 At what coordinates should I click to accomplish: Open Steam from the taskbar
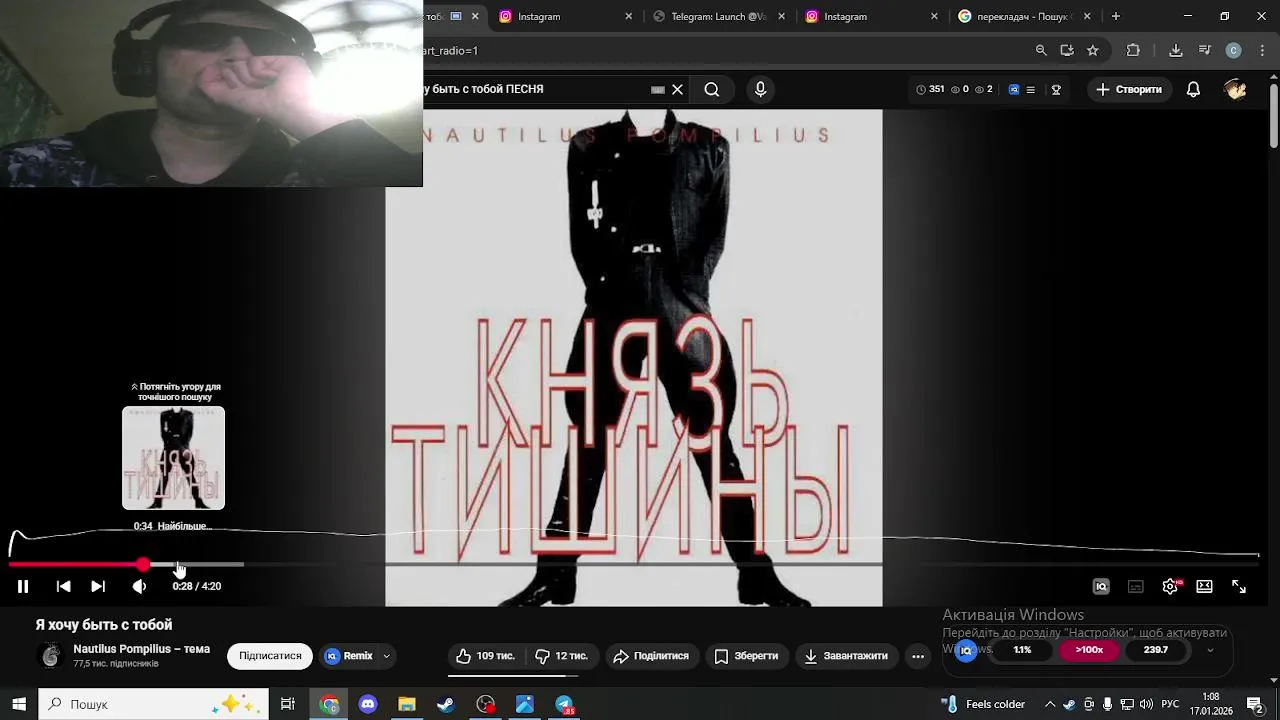click(446, 704)
